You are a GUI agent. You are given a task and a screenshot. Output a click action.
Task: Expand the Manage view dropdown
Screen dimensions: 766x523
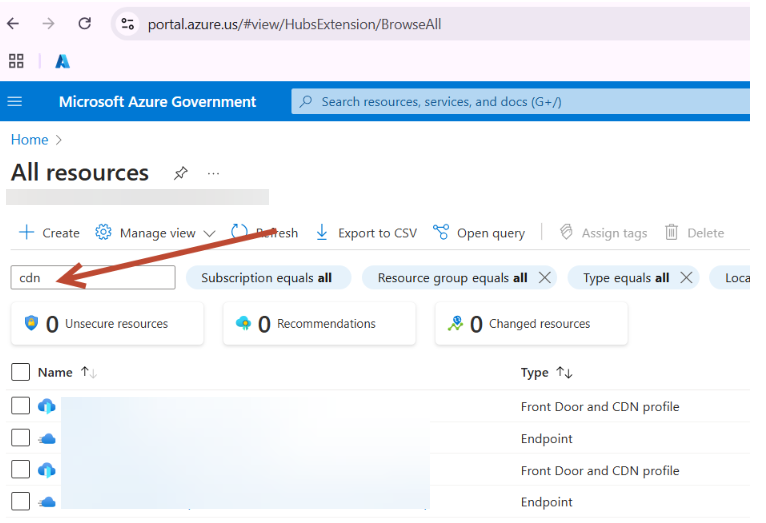coord(155,233)
